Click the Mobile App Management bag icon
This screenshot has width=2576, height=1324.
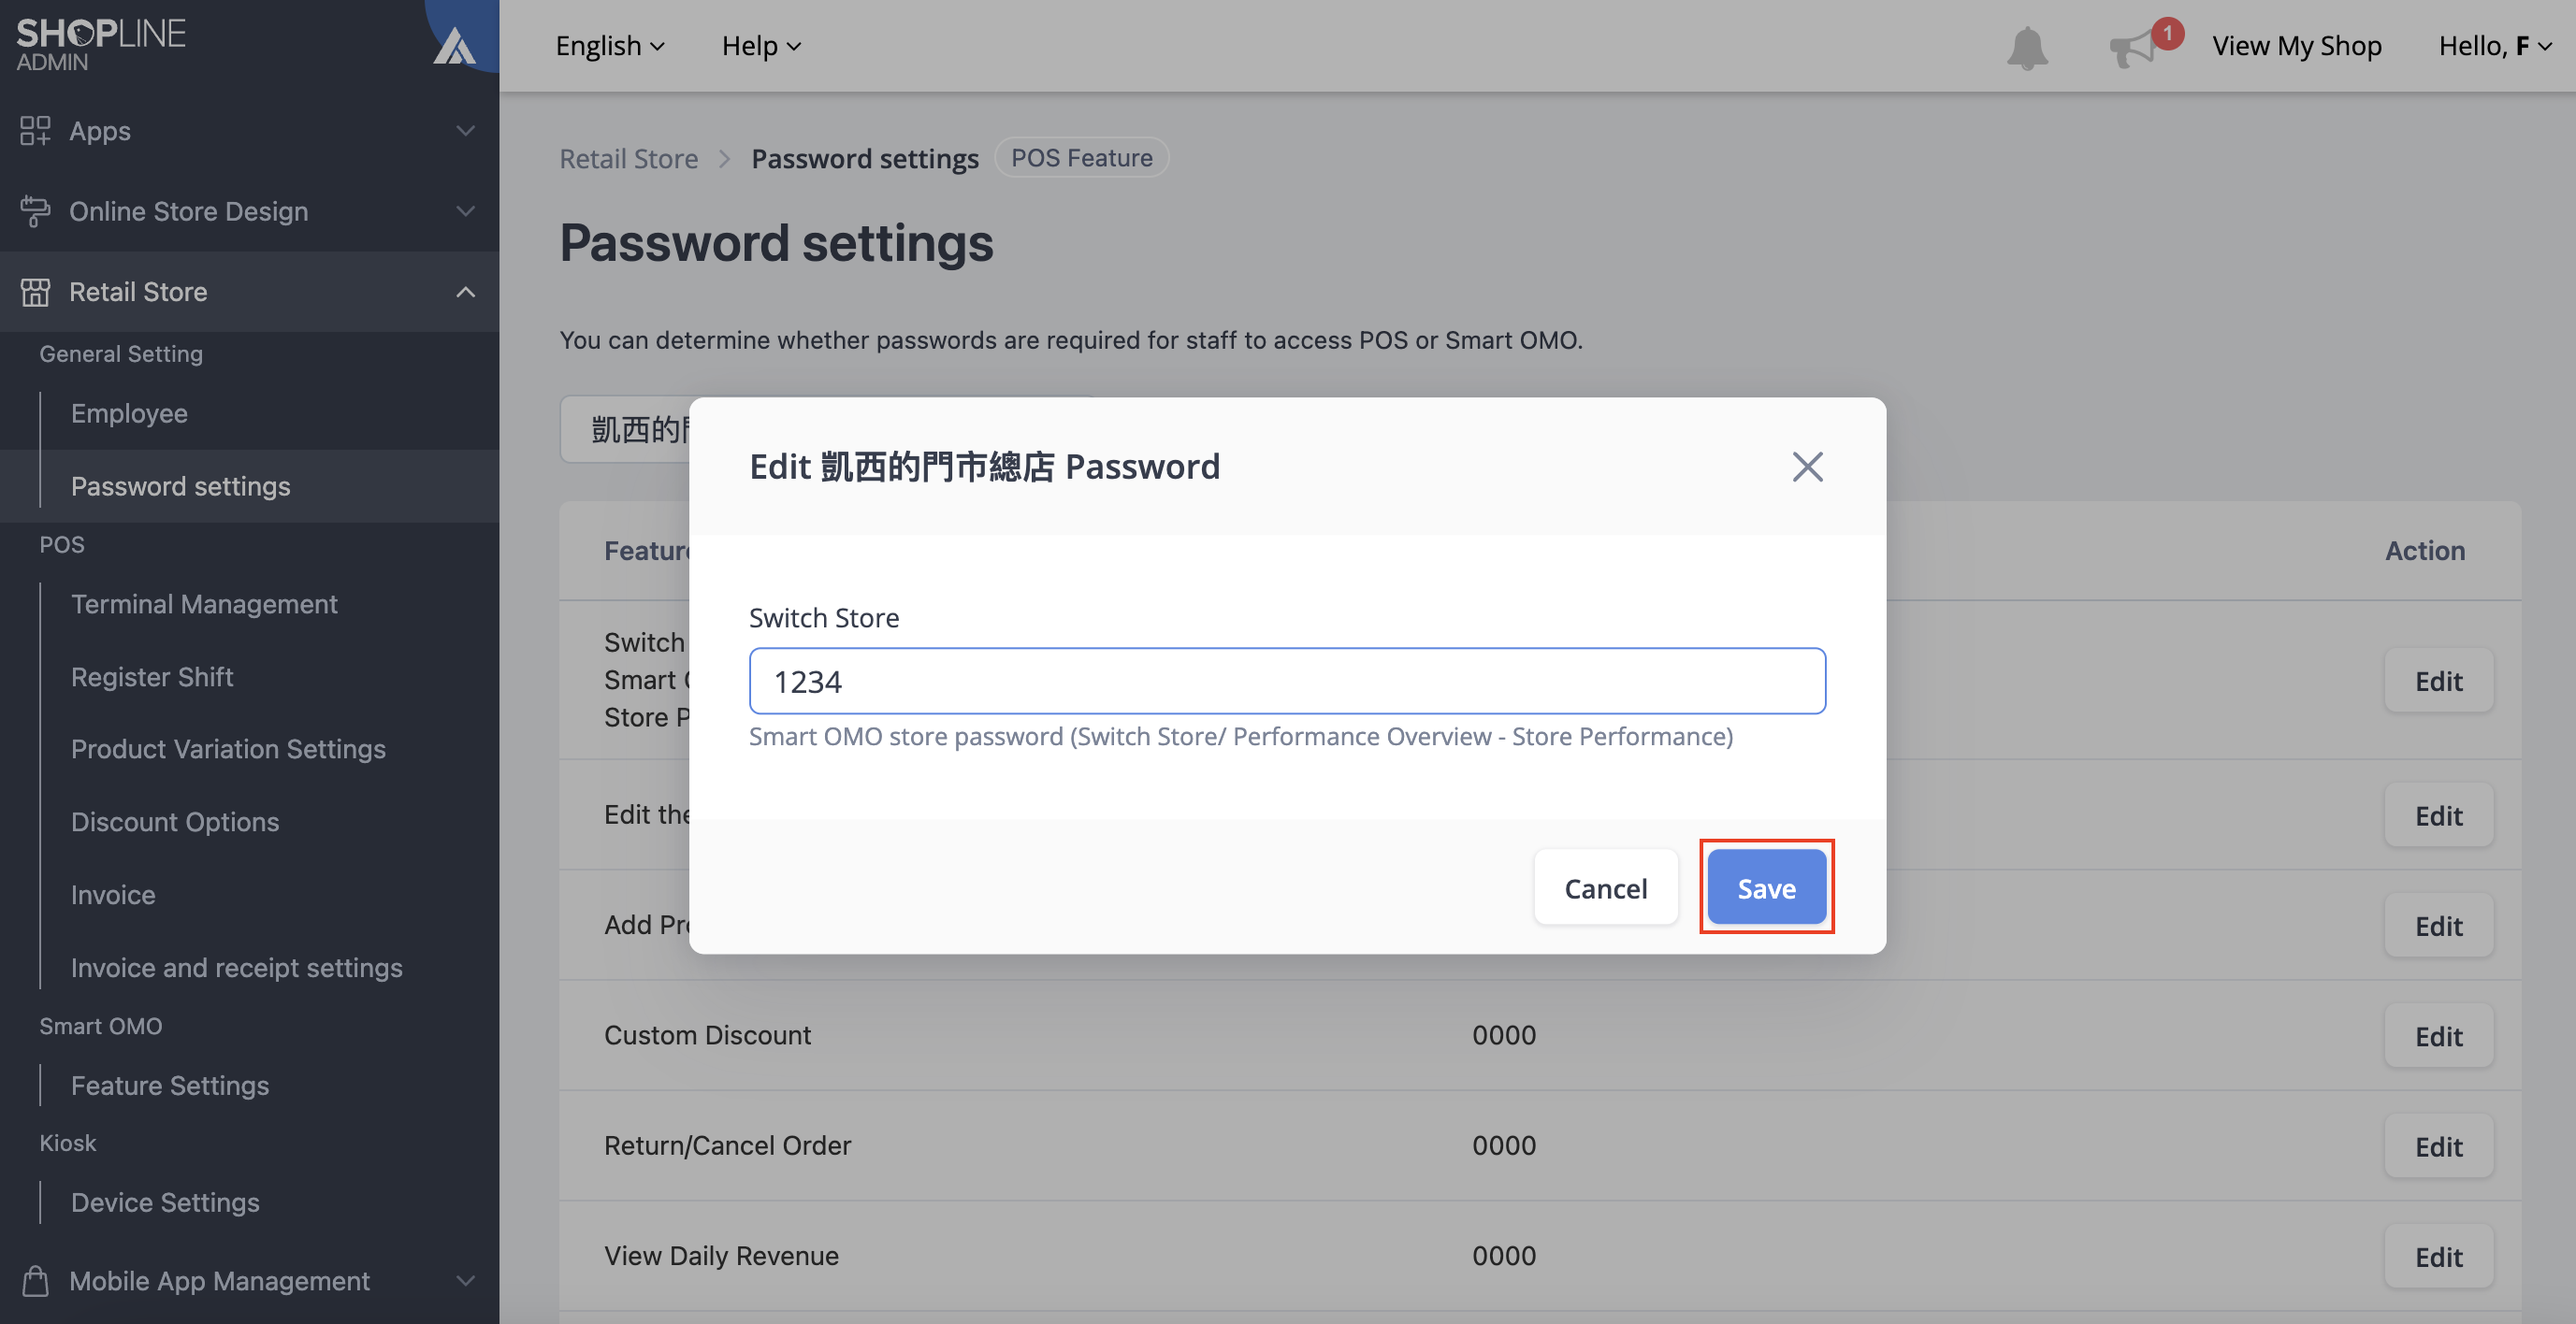(x=35, y=1281)
